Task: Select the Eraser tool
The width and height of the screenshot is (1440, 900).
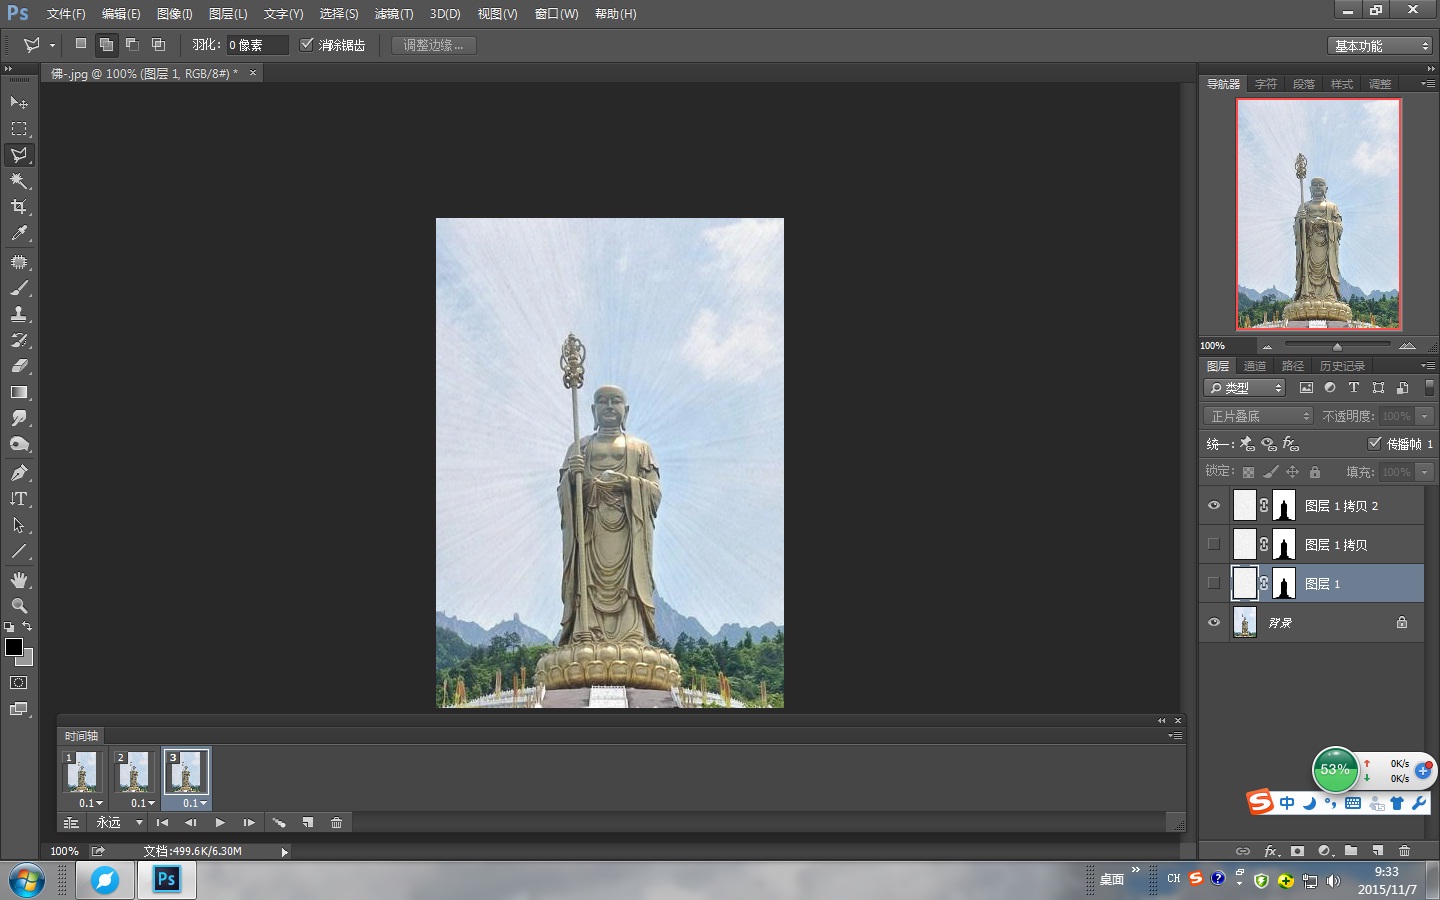Action: (19, 366)
